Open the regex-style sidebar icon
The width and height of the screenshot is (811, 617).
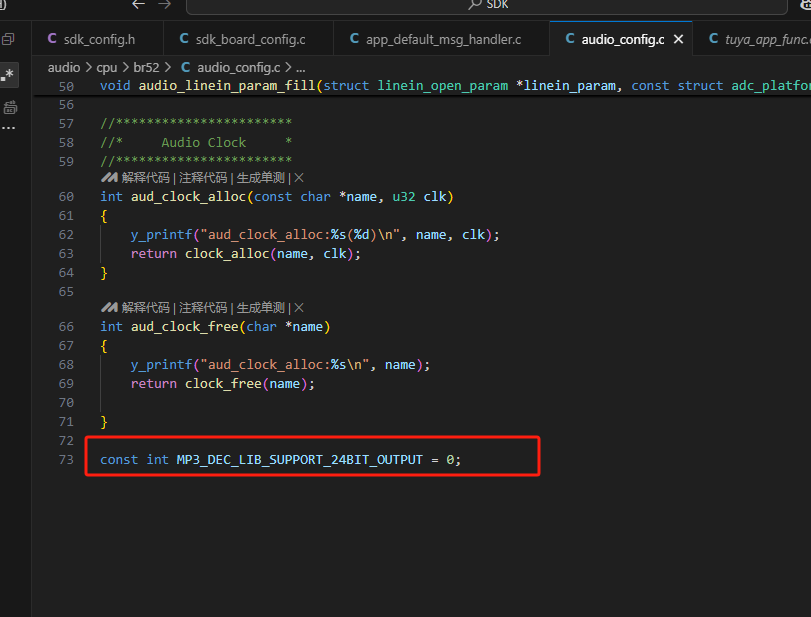[8, 75]
